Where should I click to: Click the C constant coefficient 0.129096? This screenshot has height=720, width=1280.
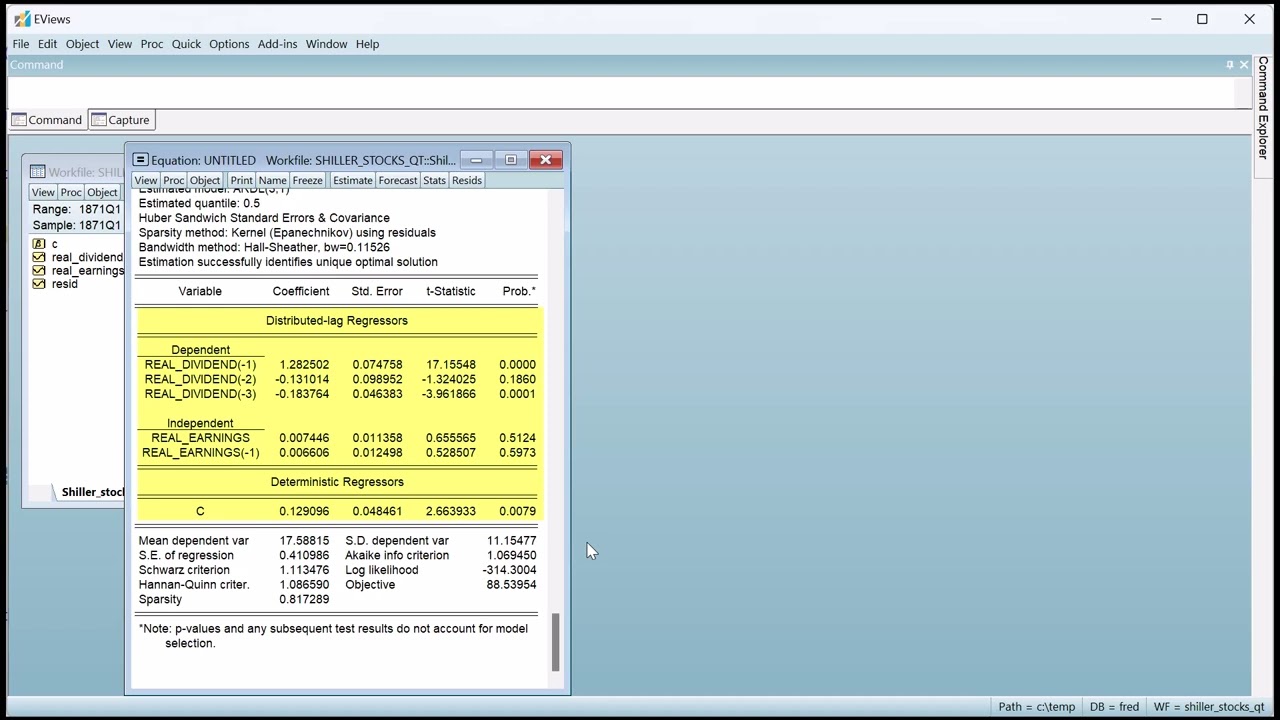pos(304,511)
